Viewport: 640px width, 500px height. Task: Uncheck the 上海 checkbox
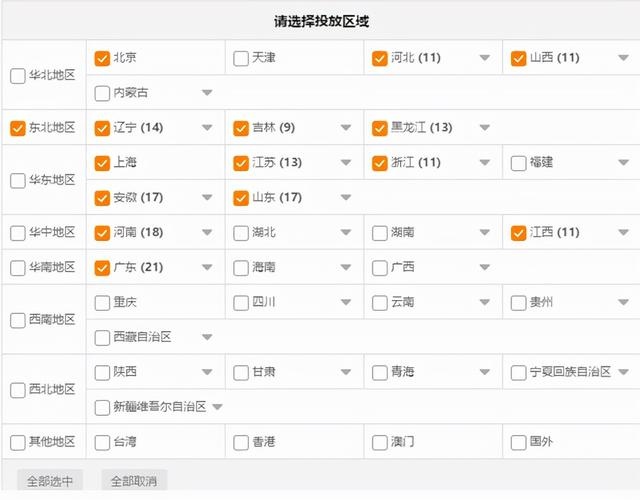click(x=102, y=163)
